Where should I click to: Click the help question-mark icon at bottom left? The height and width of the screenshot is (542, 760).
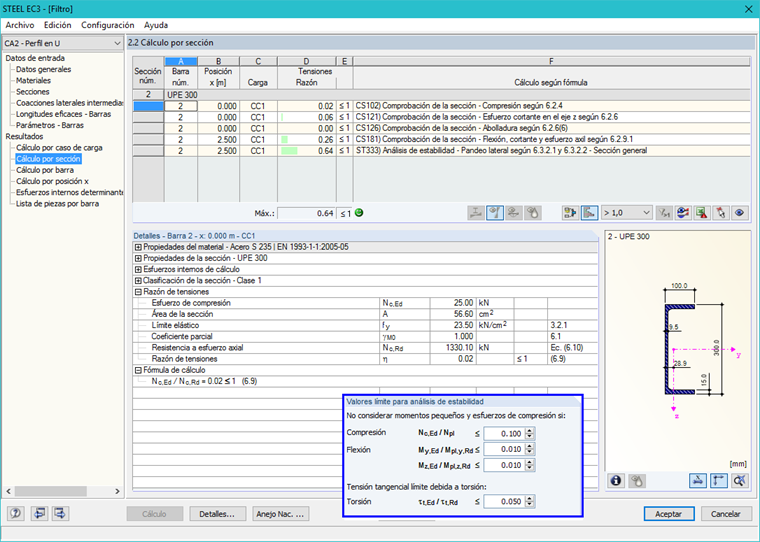pos(16,513)
